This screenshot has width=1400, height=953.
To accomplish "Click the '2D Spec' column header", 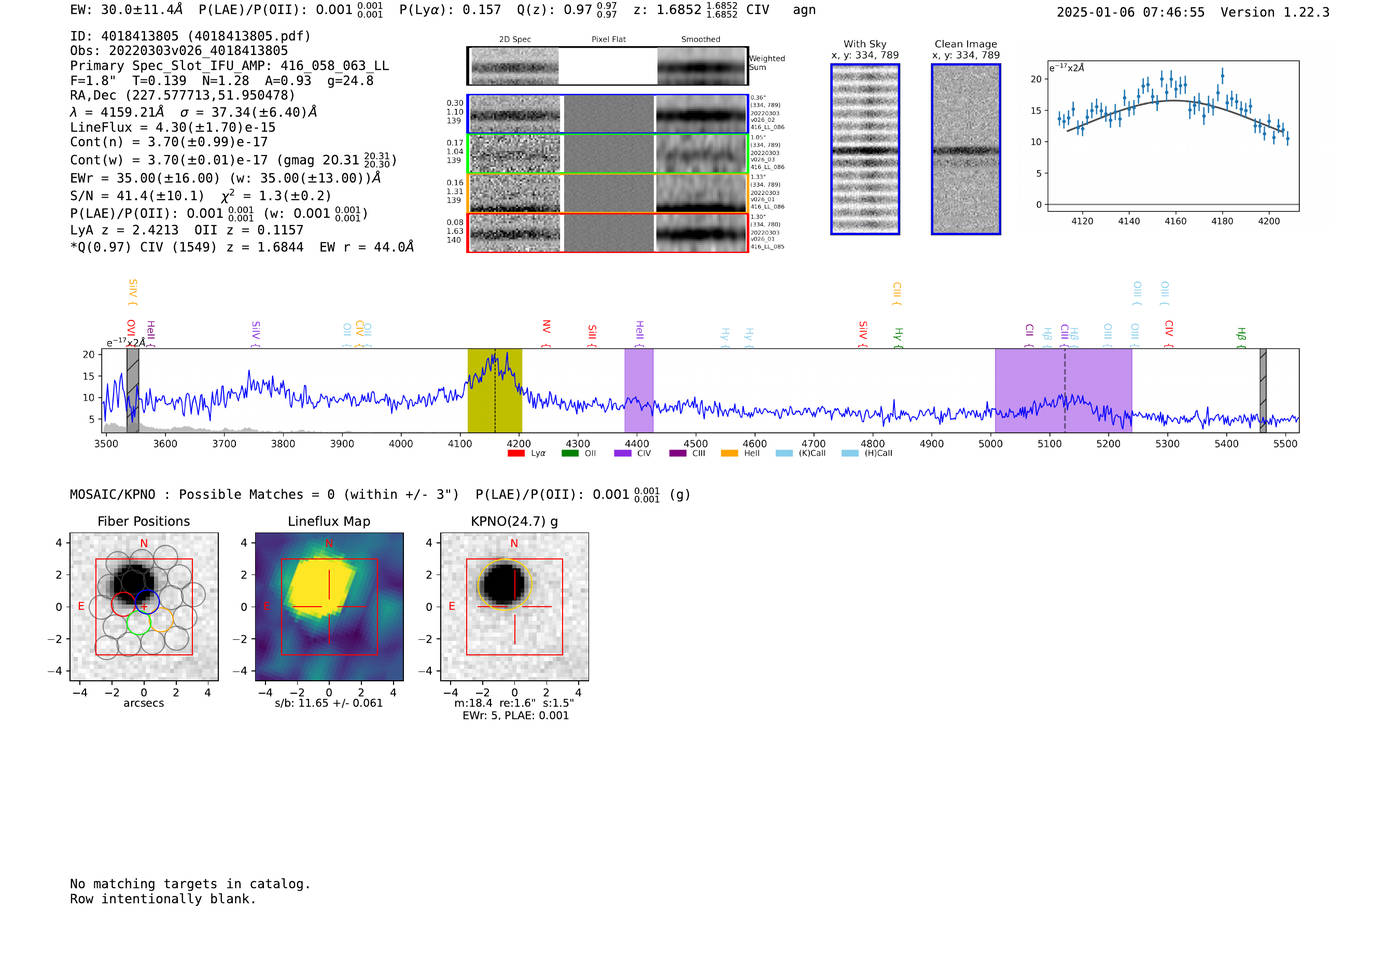I will click(515, 40).
